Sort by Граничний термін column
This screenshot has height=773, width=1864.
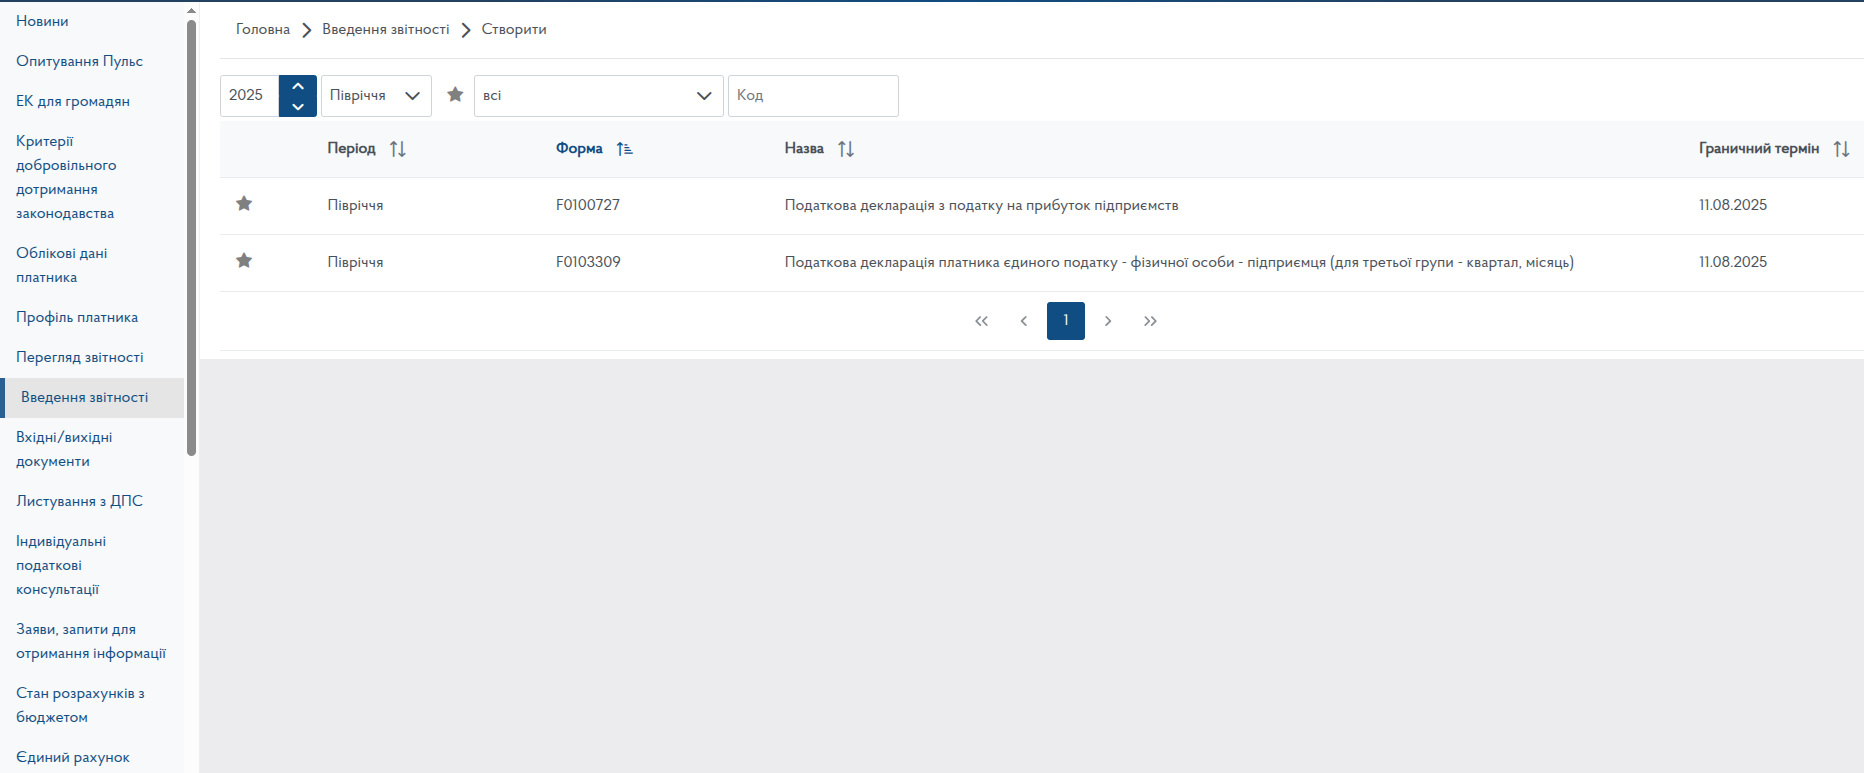point(1841,149)
